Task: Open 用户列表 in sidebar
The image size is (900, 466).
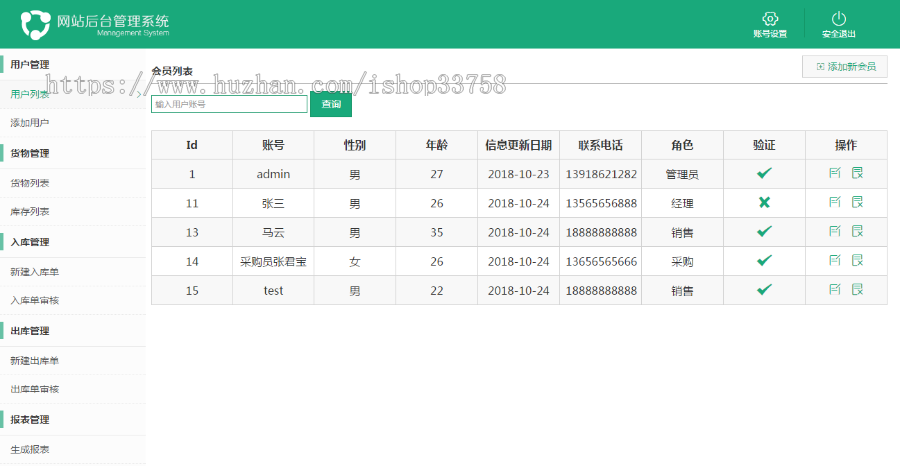Action: pyautogui.click(x=30, y=94)
